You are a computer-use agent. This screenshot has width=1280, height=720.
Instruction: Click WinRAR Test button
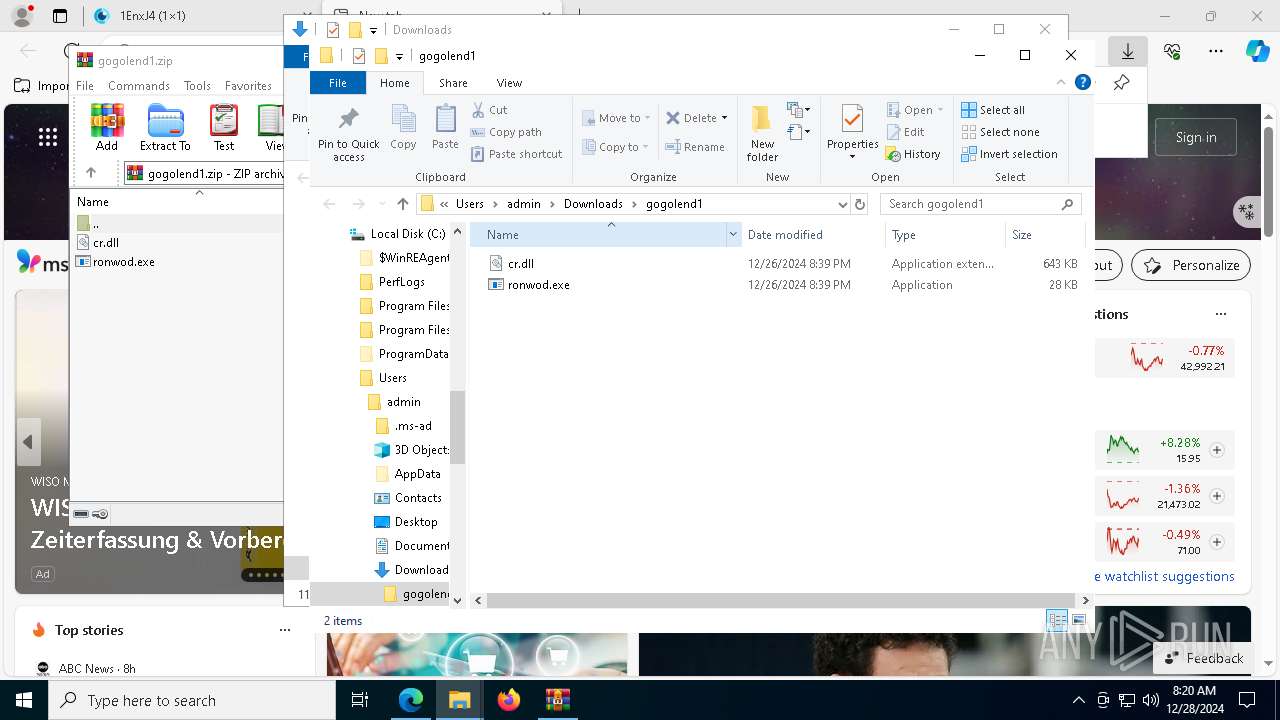tap(224, 128)
